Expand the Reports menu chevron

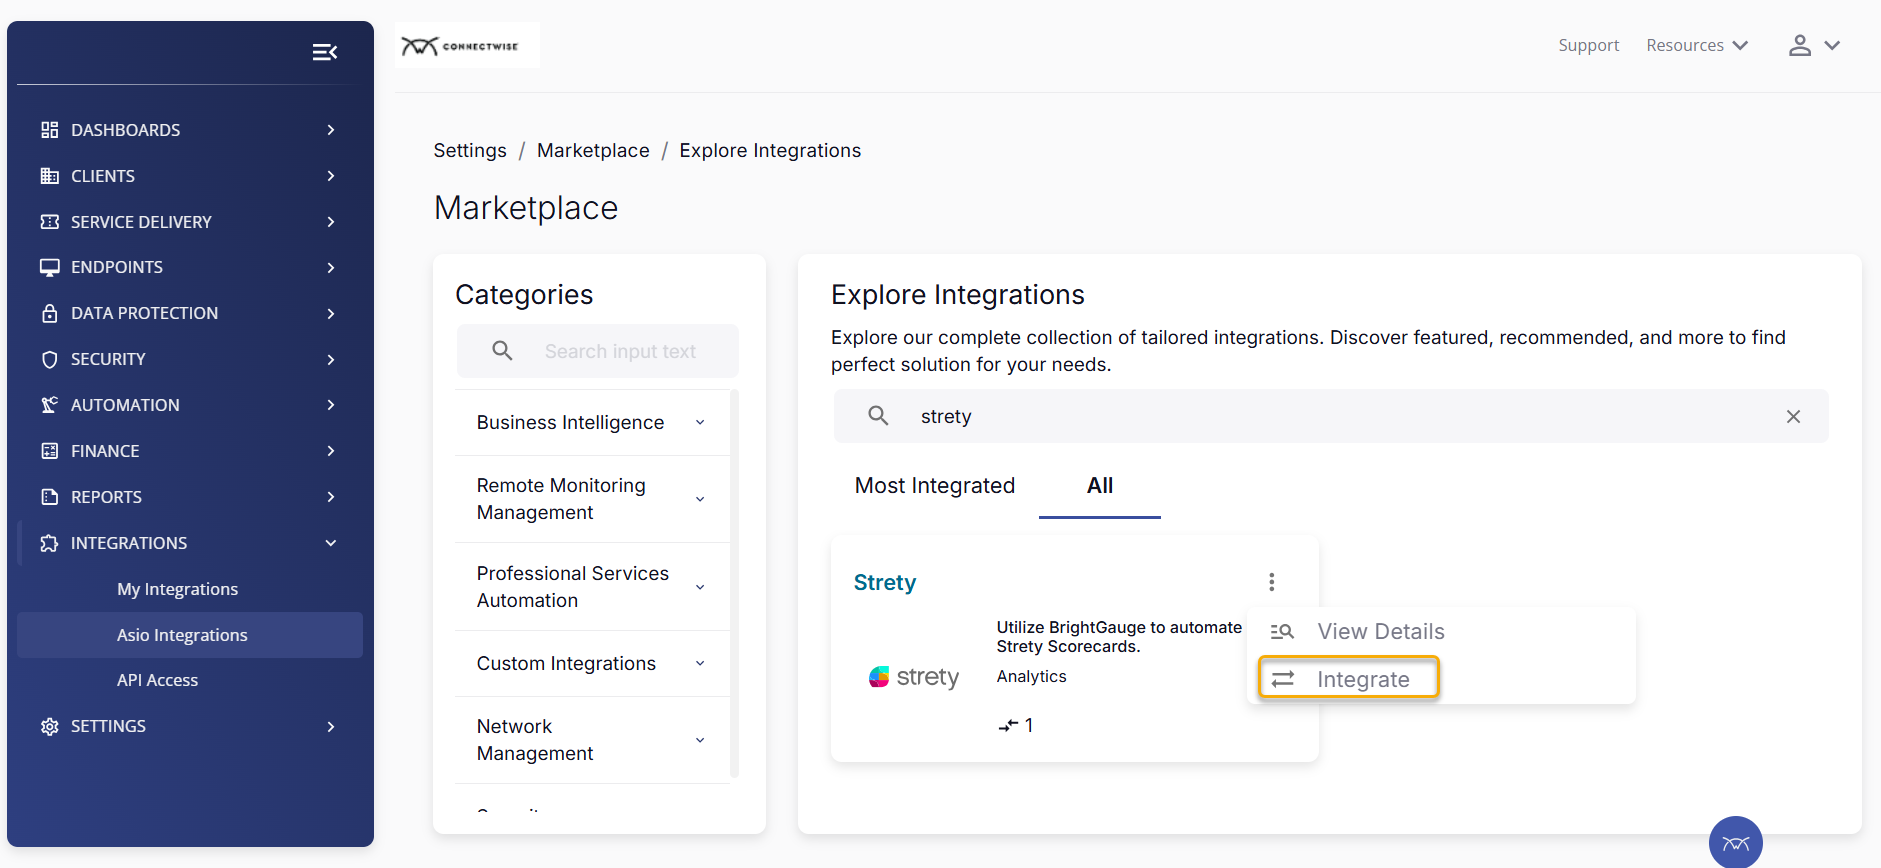(x=331, y=497)
